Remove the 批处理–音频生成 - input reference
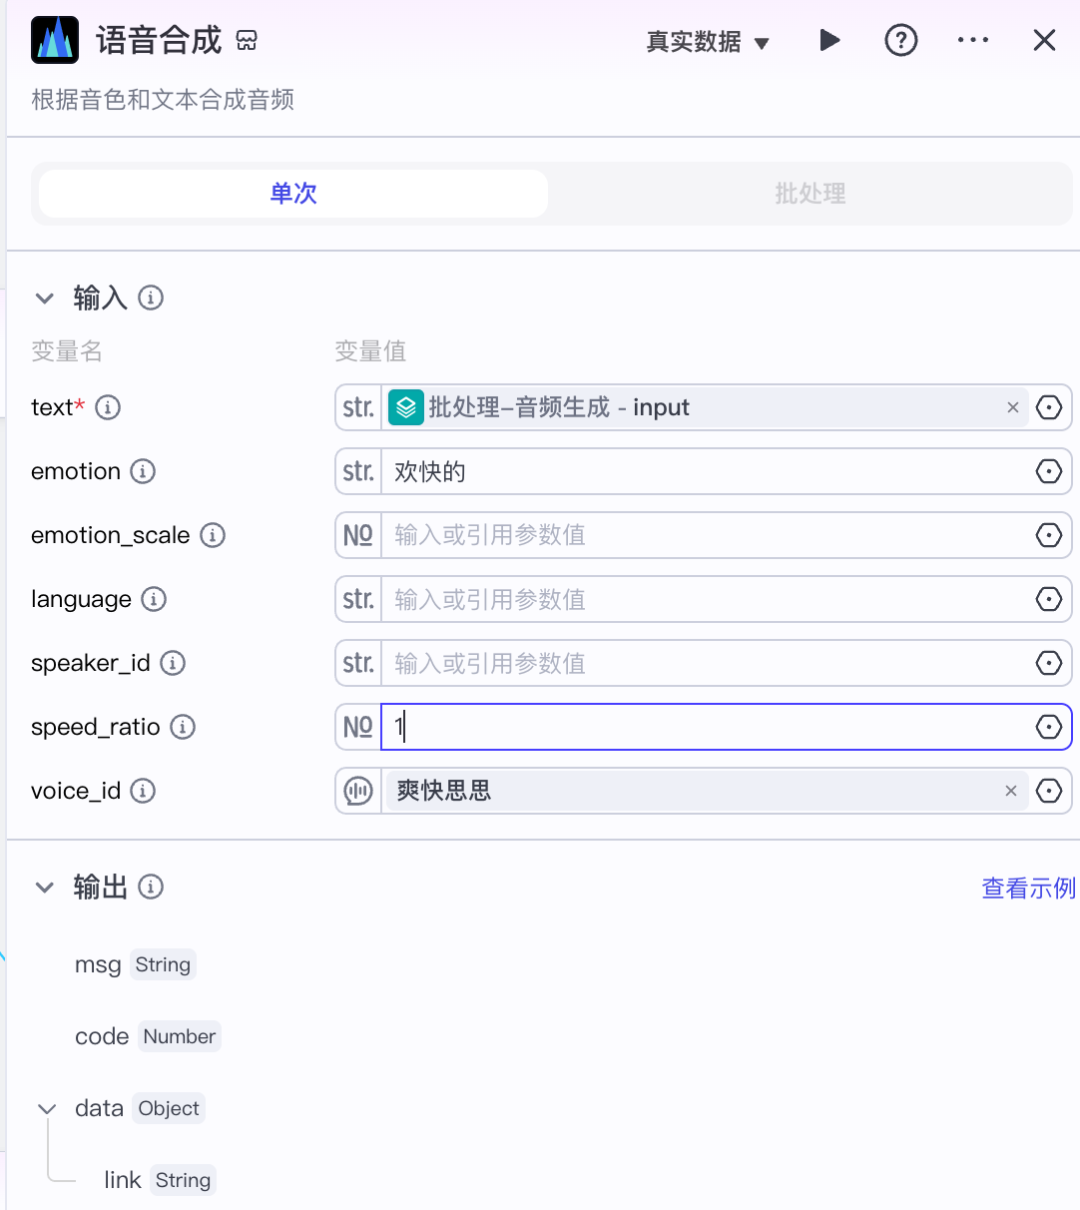1080x1210 pixels. coord(1013,407)
